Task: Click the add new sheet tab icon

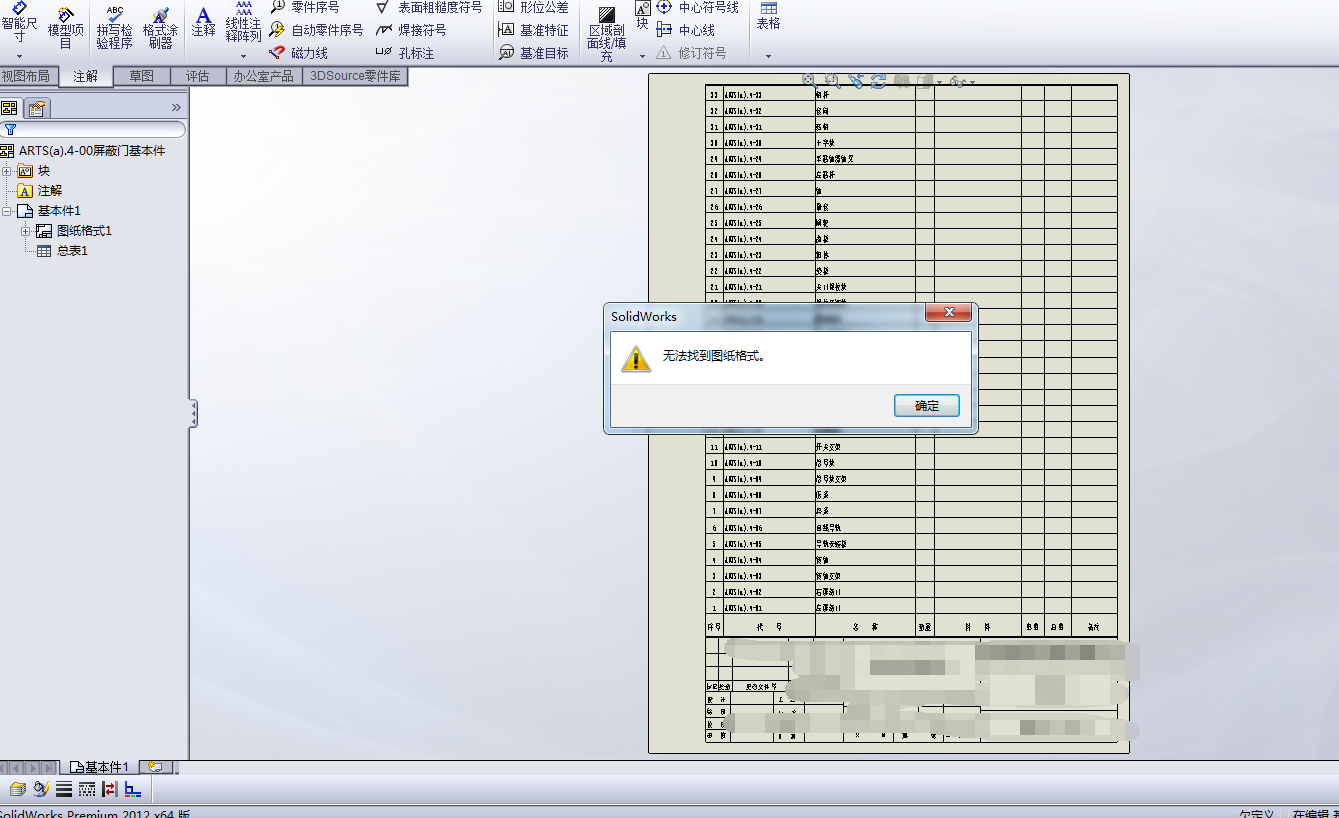Action: (157, 767)
